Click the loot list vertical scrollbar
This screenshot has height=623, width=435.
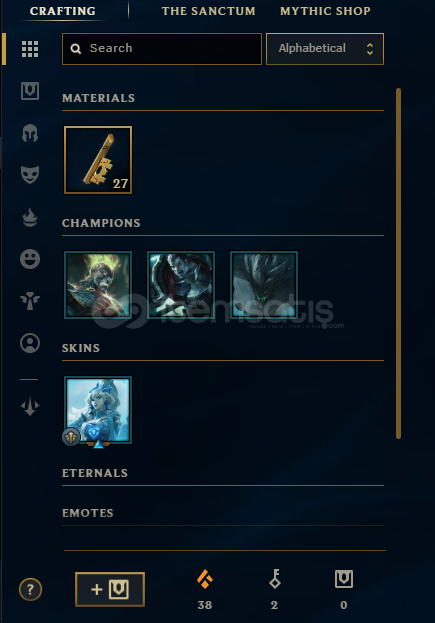(398, 263)
